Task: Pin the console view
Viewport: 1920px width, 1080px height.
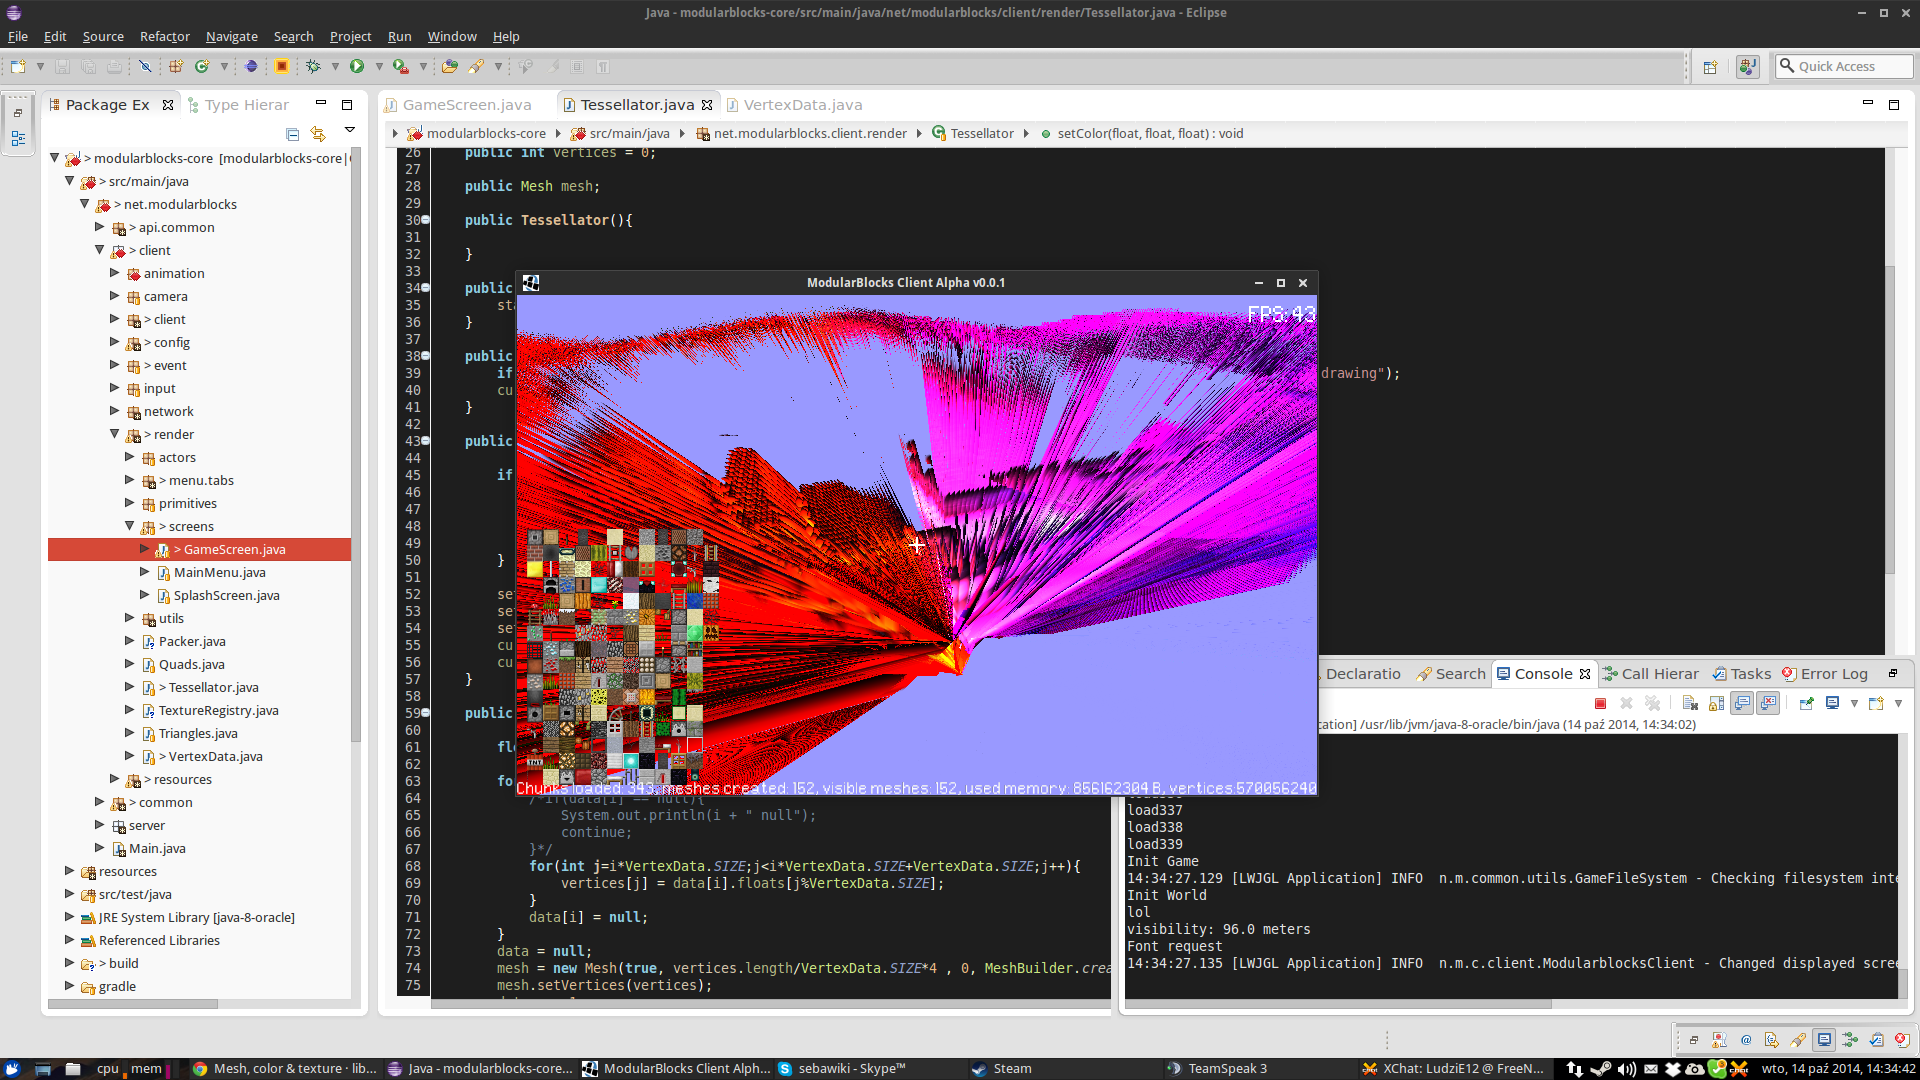Action: point(1806,703)
